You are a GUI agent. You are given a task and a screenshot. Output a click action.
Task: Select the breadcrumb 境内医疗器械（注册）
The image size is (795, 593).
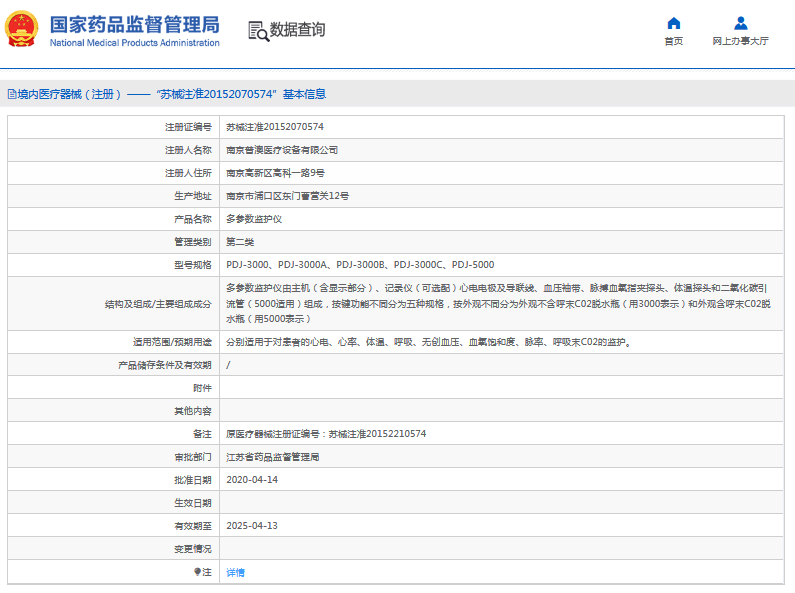(69, 94)
